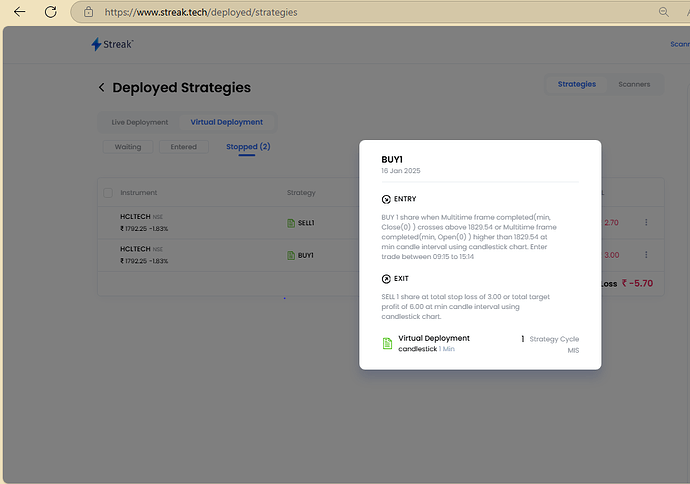Tick the select-all Instrument checkbox

[x=108, y=193]
